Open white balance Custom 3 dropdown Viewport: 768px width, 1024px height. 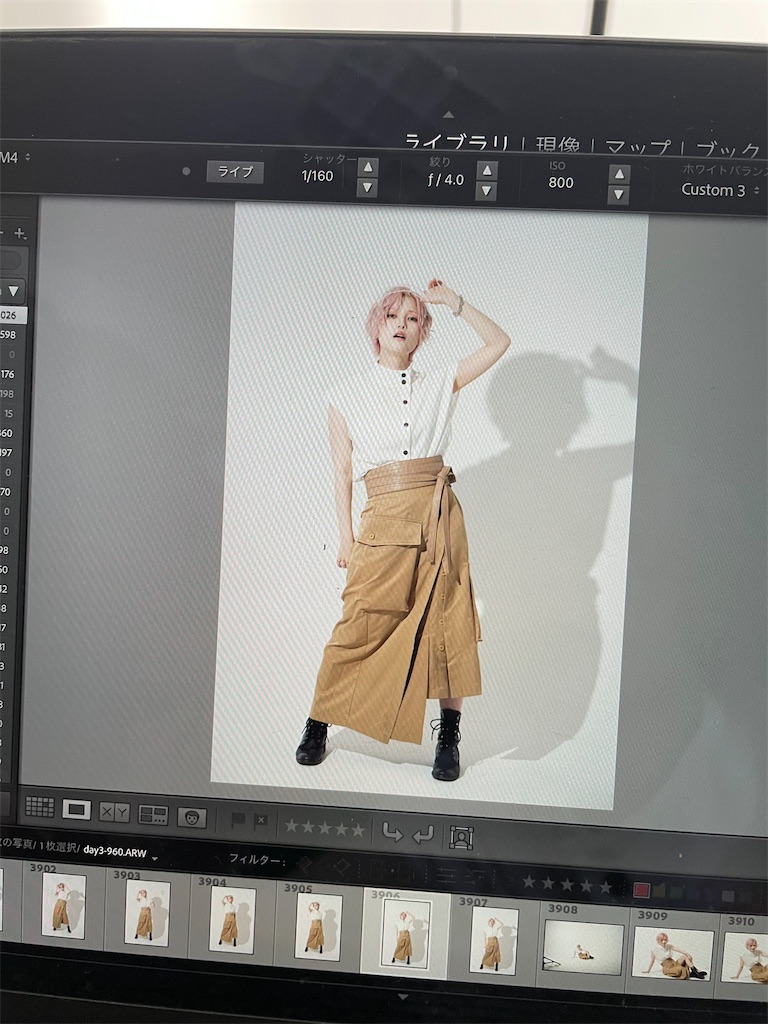tap(720, 190)
